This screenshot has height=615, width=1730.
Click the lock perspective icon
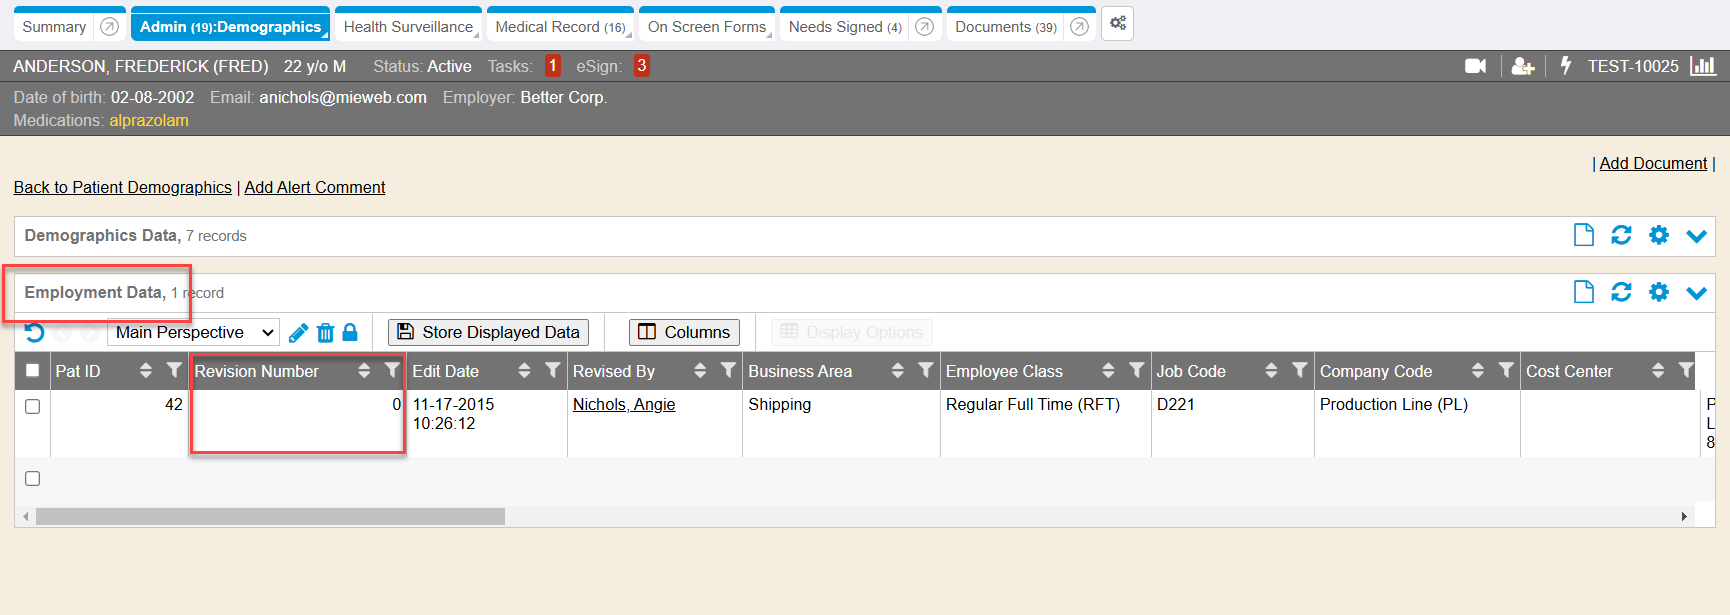350,332
